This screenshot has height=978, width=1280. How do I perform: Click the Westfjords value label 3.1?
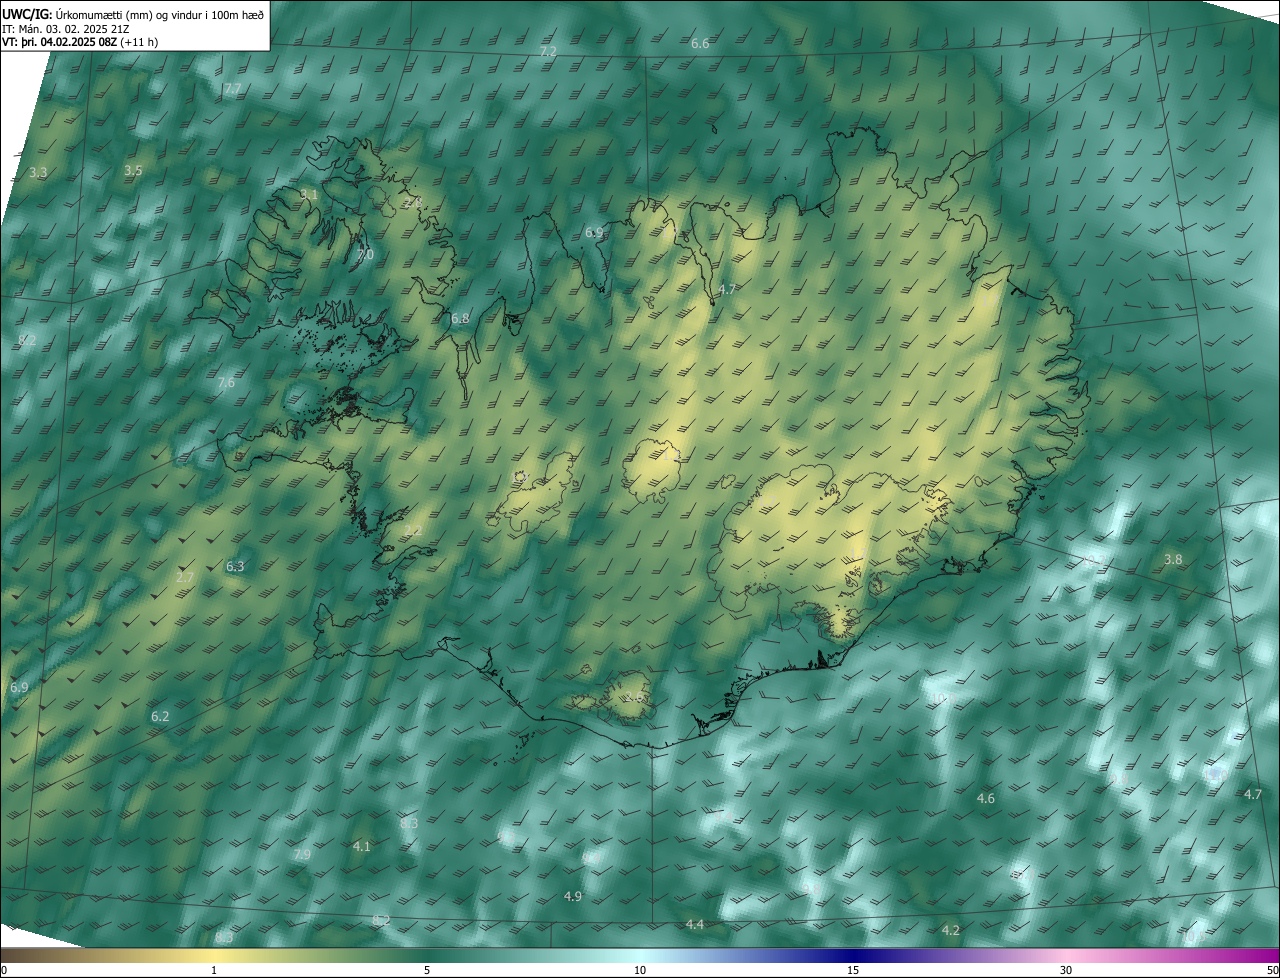[309, 194]
